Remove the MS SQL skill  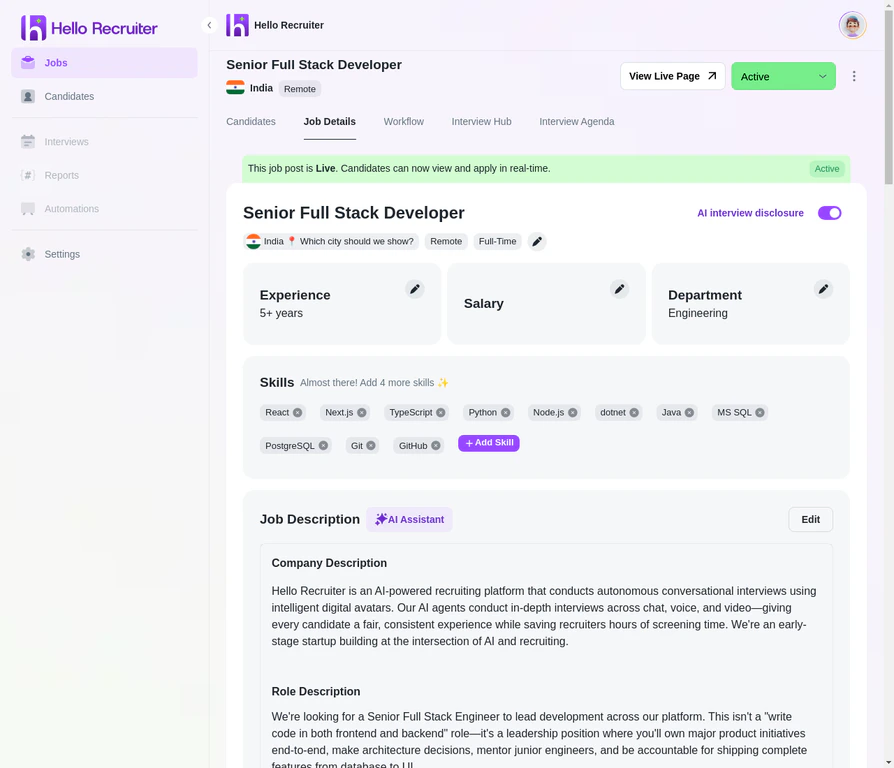[760, 412]
